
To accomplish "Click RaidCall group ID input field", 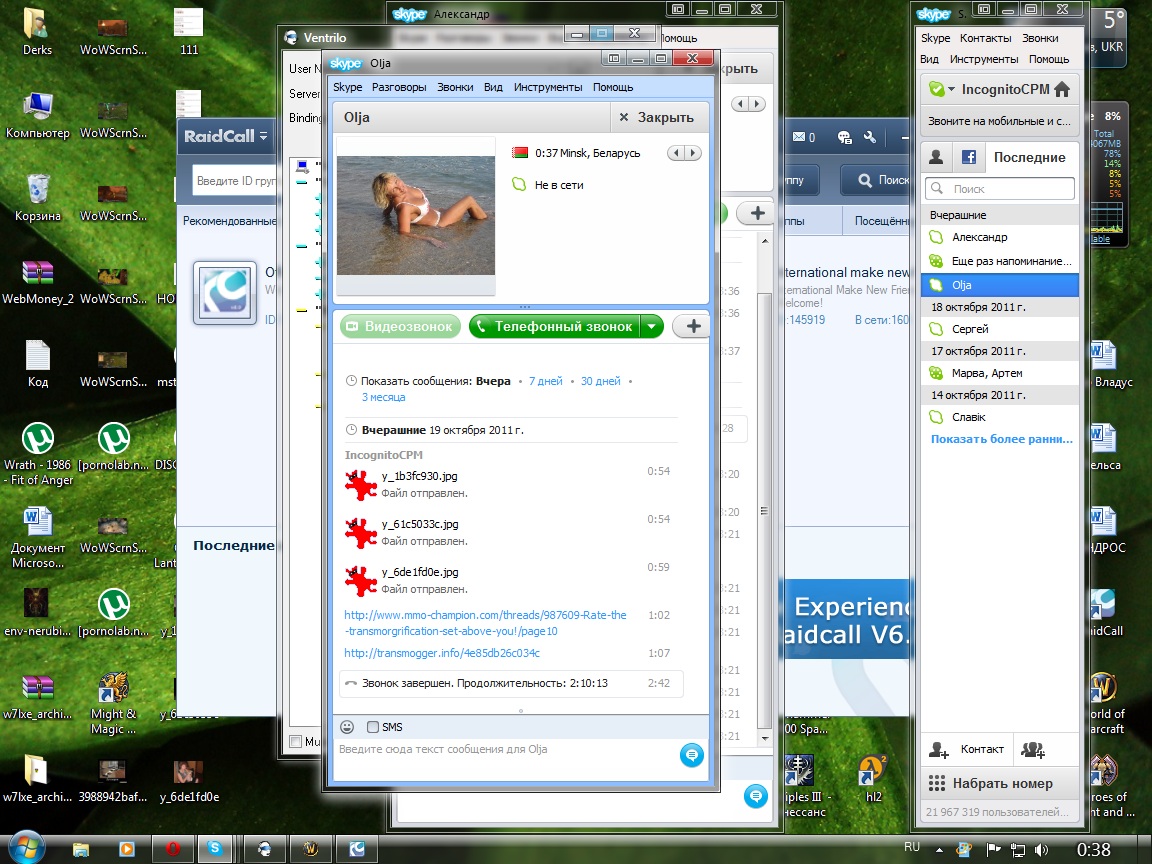I will (235, 181).
